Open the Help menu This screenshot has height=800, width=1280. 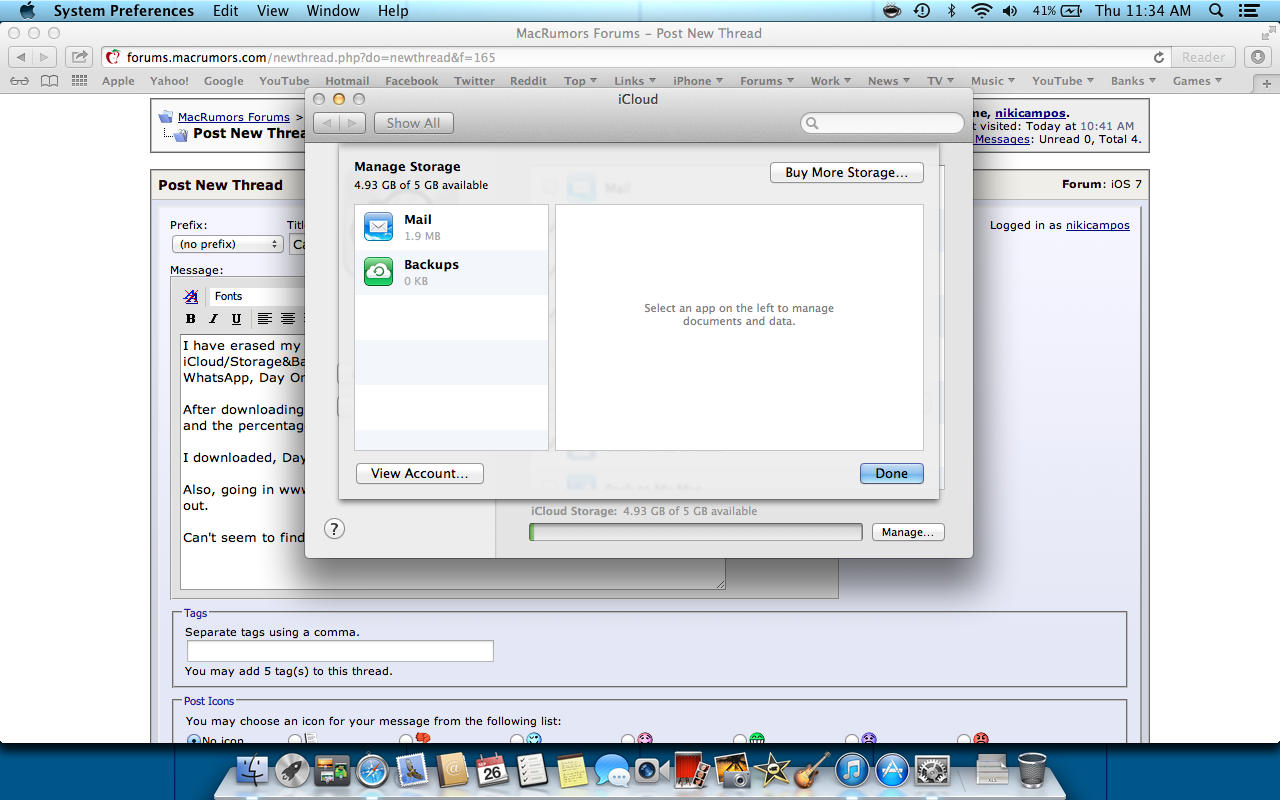[393, 11]
